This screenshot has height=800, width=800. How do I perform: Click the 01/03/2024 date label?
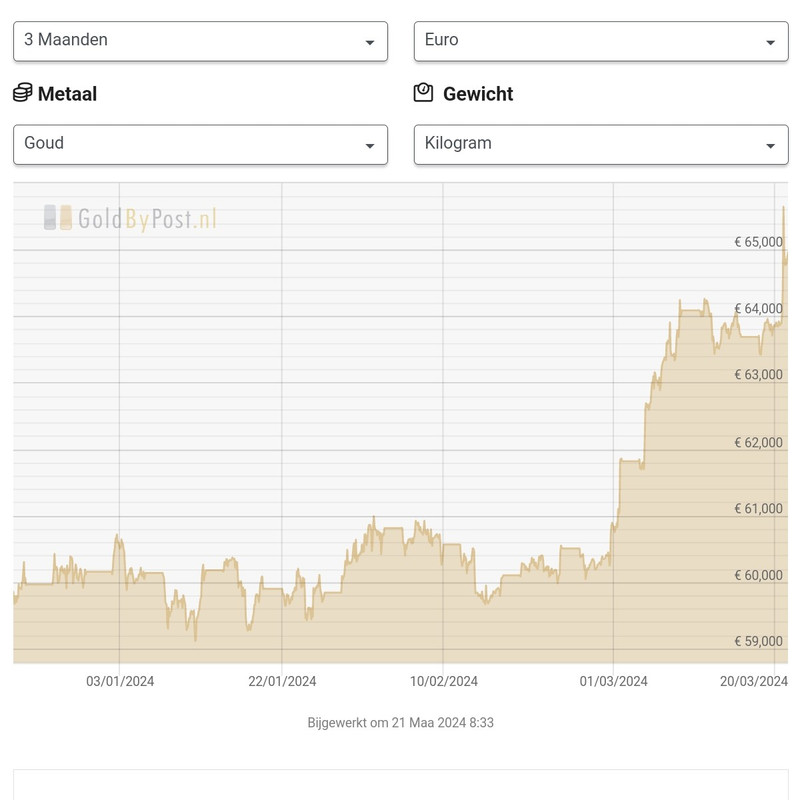tap(613, 681)
